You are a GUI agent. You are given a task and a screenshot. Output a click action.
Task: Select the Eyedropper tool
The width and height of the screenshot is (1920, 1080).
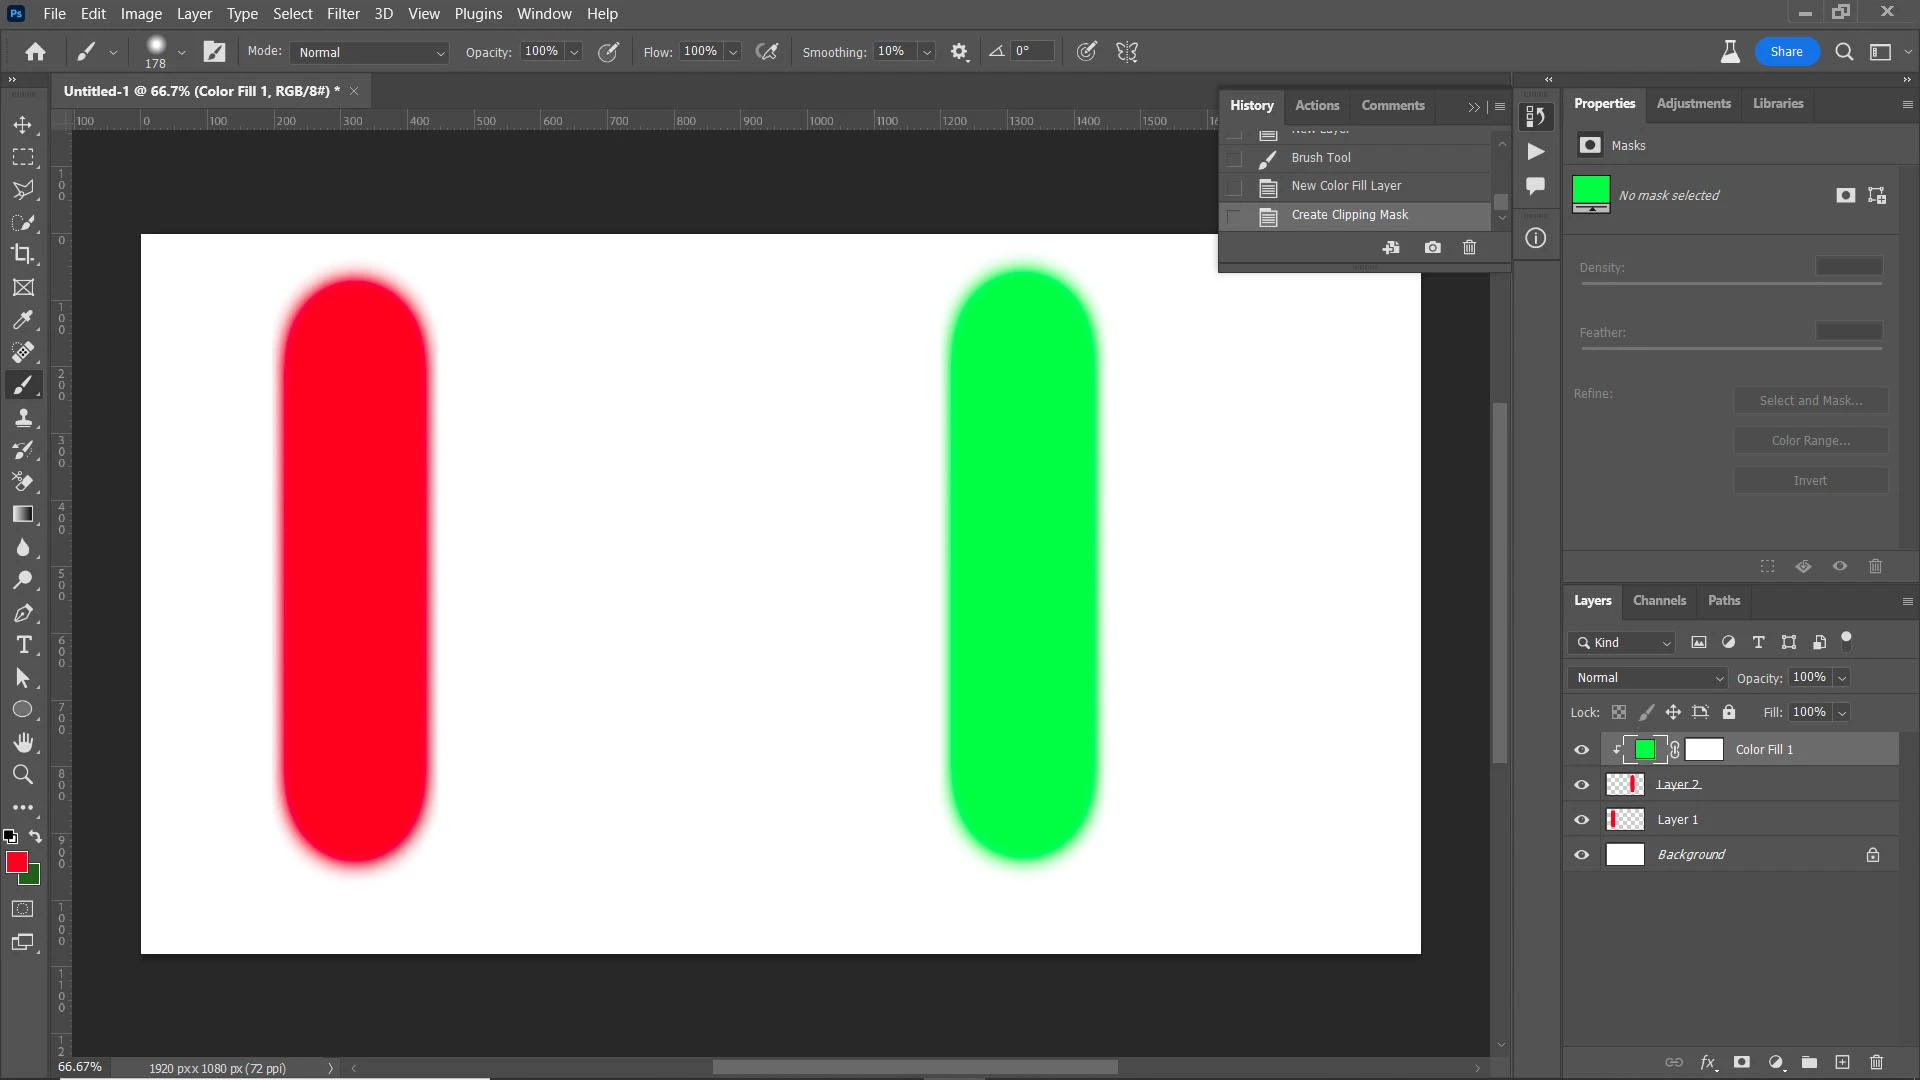click(22, 320)
